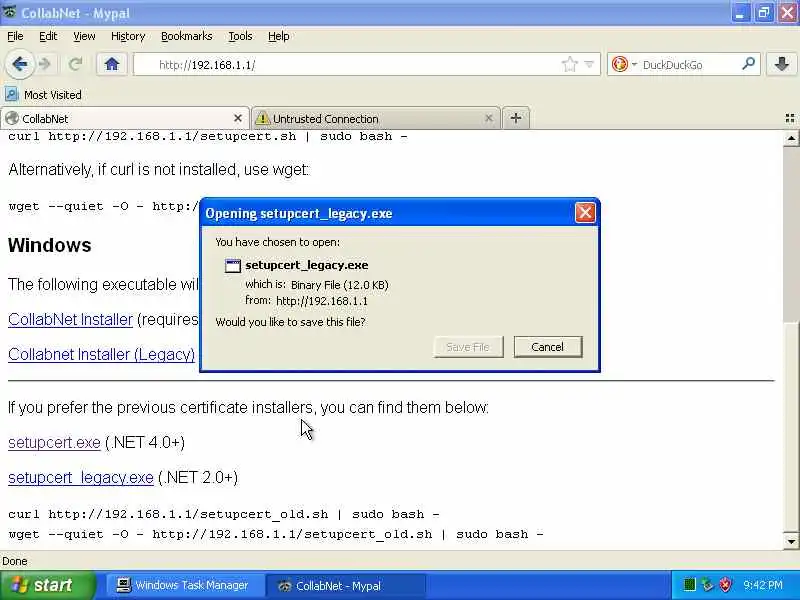Open the Bookmarks menu
This screenshot has width=800, height=600.
(x=187, y=36)
